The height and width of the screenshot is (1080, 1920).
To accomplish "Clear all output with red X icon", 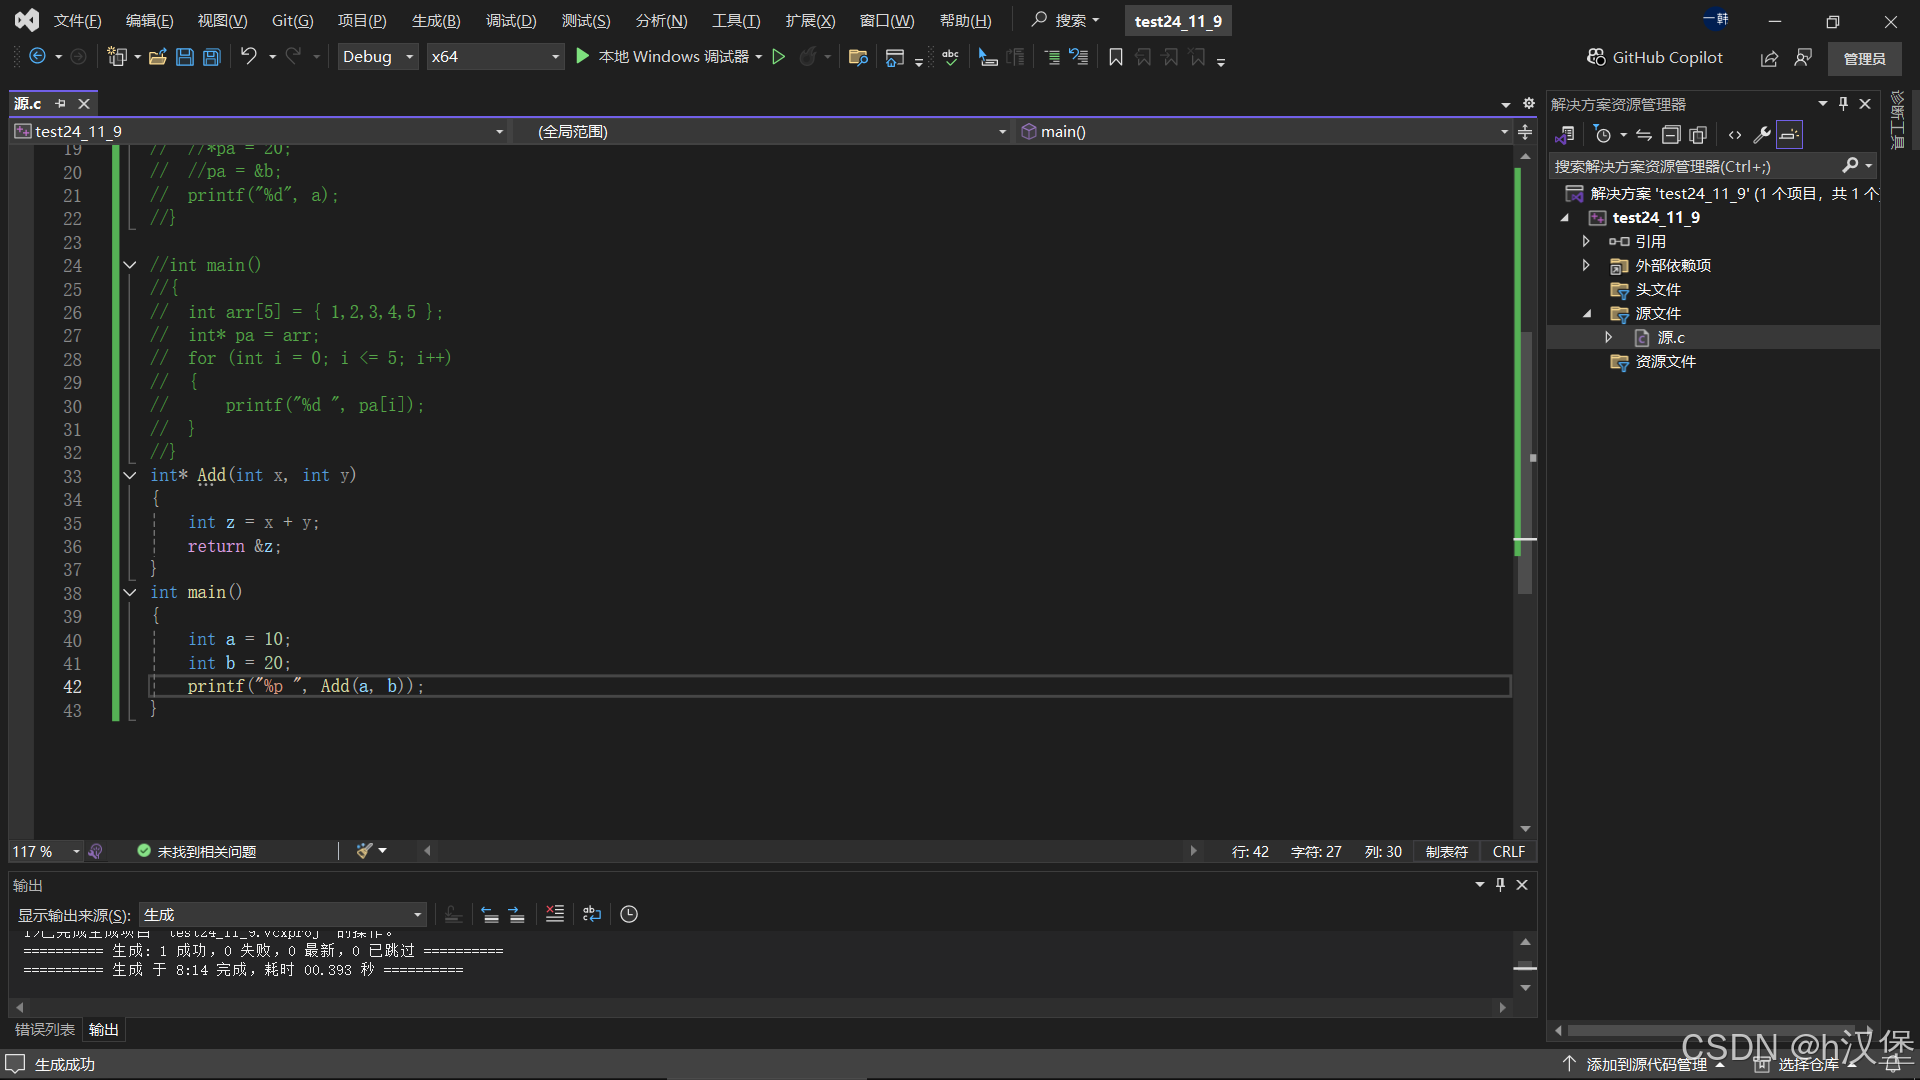I will [x=555, y=914].
